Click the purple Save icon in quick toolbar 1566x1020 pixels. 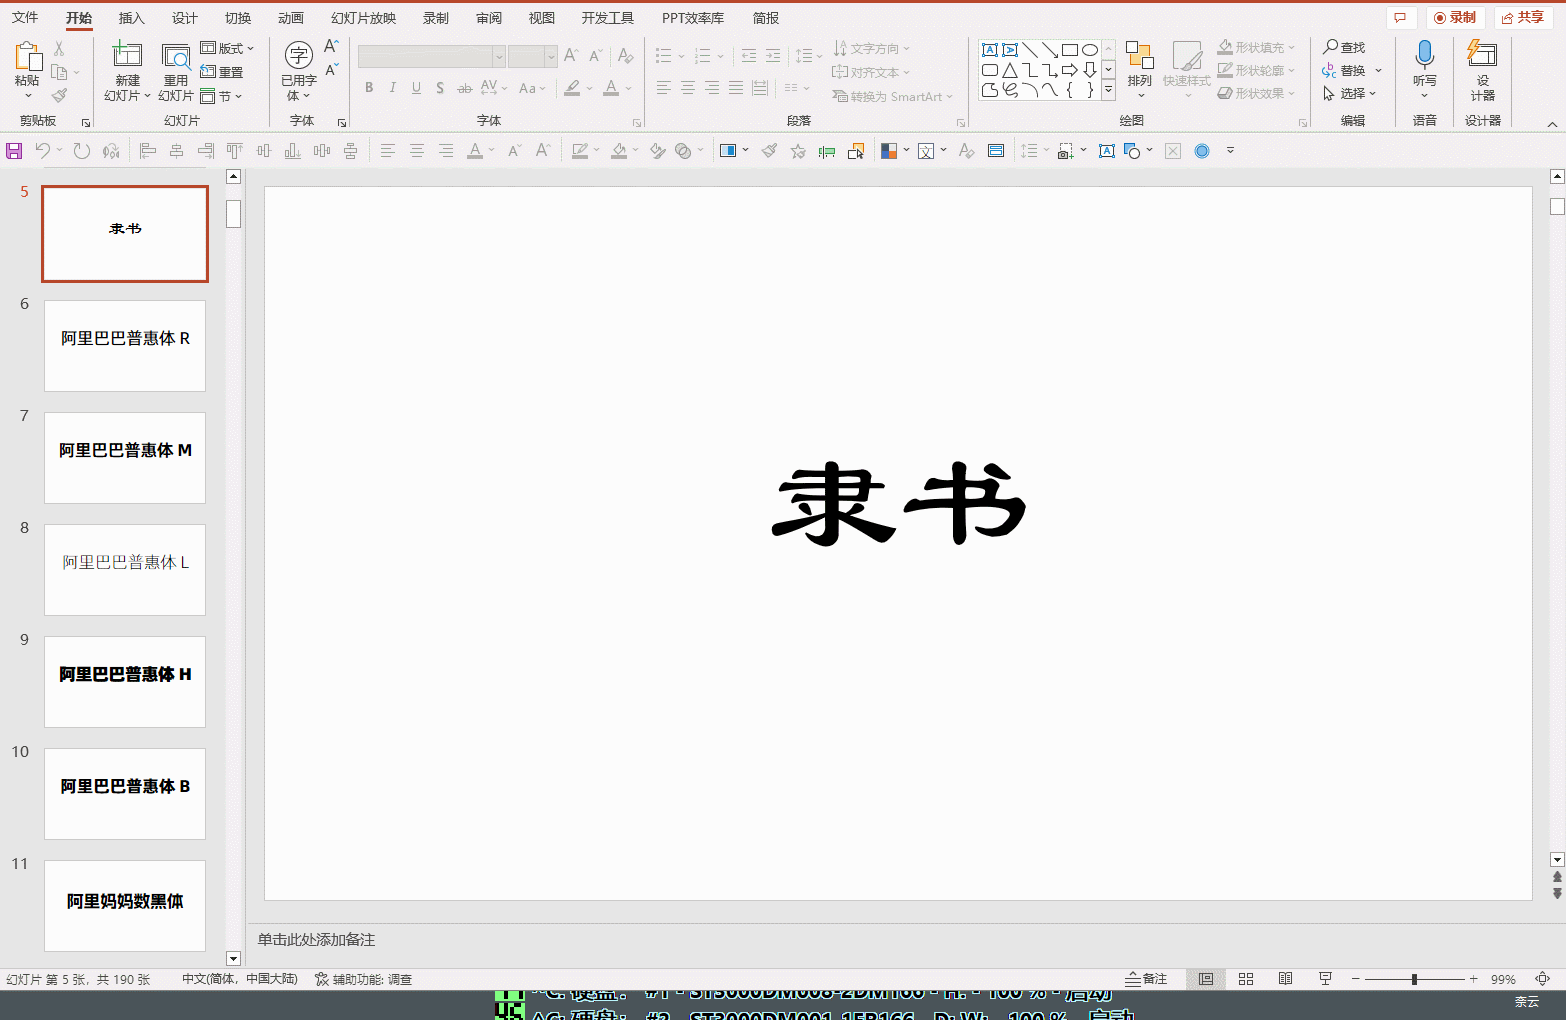[14, 151]
